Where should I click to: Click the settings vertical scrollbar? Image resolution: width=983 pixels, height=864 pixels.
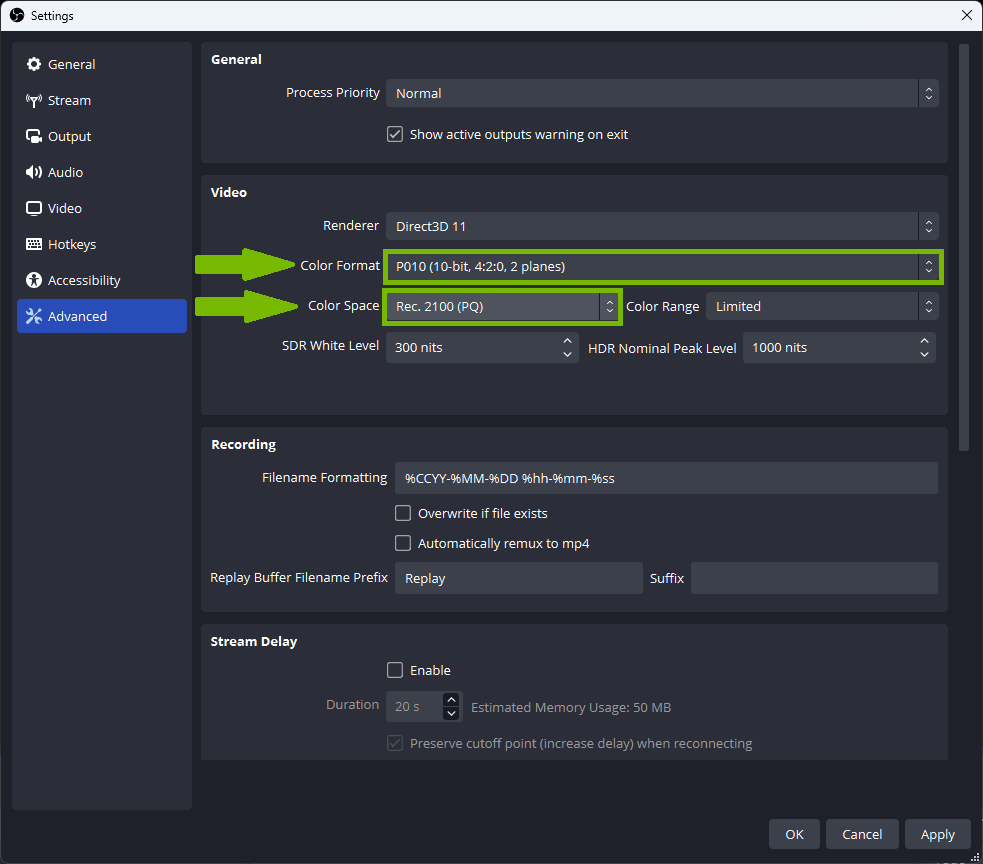tap(964, 247)
